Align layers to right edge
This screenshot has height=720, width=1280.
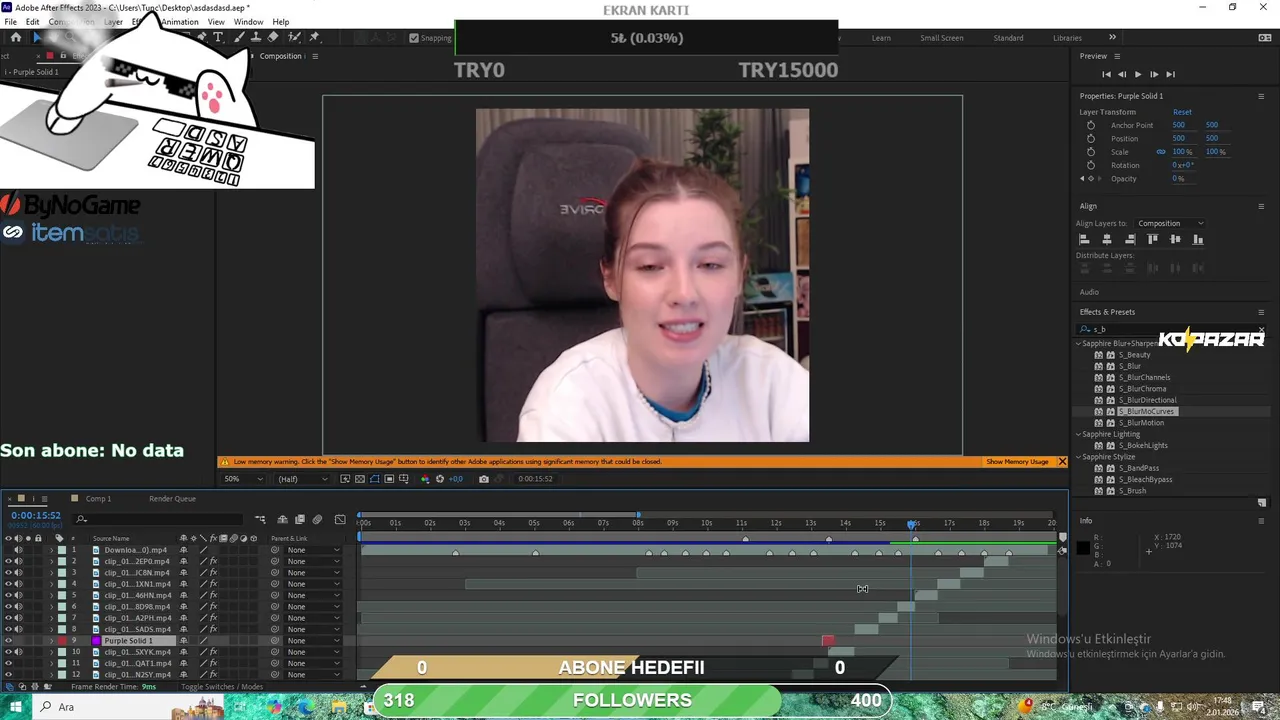click(1130, 239)
